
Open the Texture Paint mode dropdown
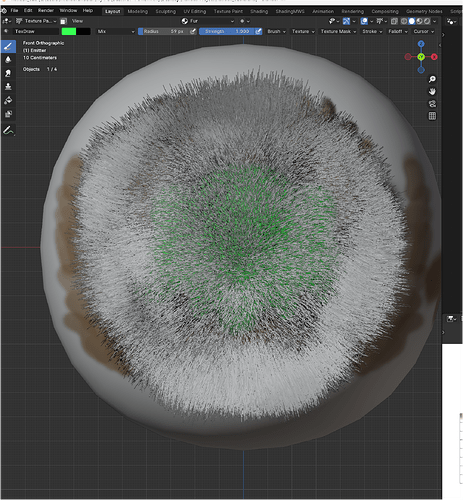pos(36,21)
